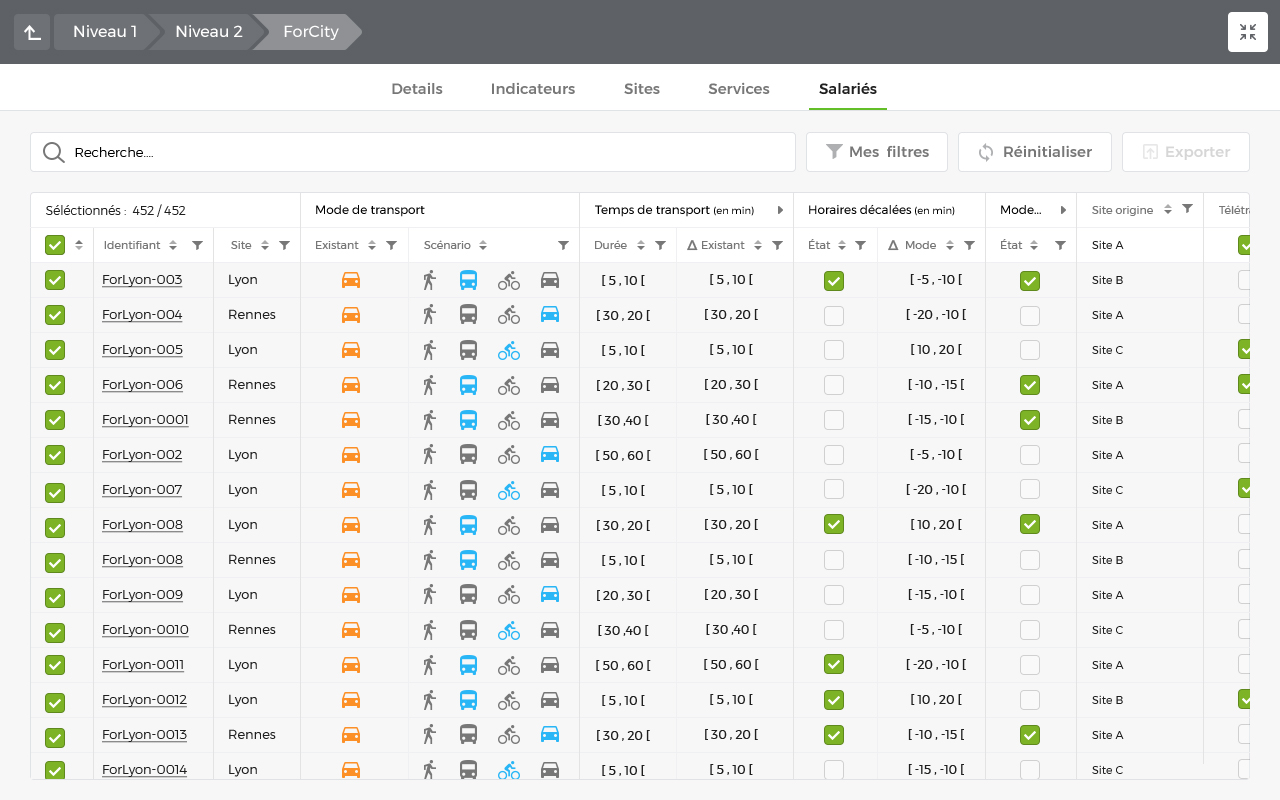The image size is (1280, 800).
Task: Click the Recherche search field
Action: click(413, 152)
